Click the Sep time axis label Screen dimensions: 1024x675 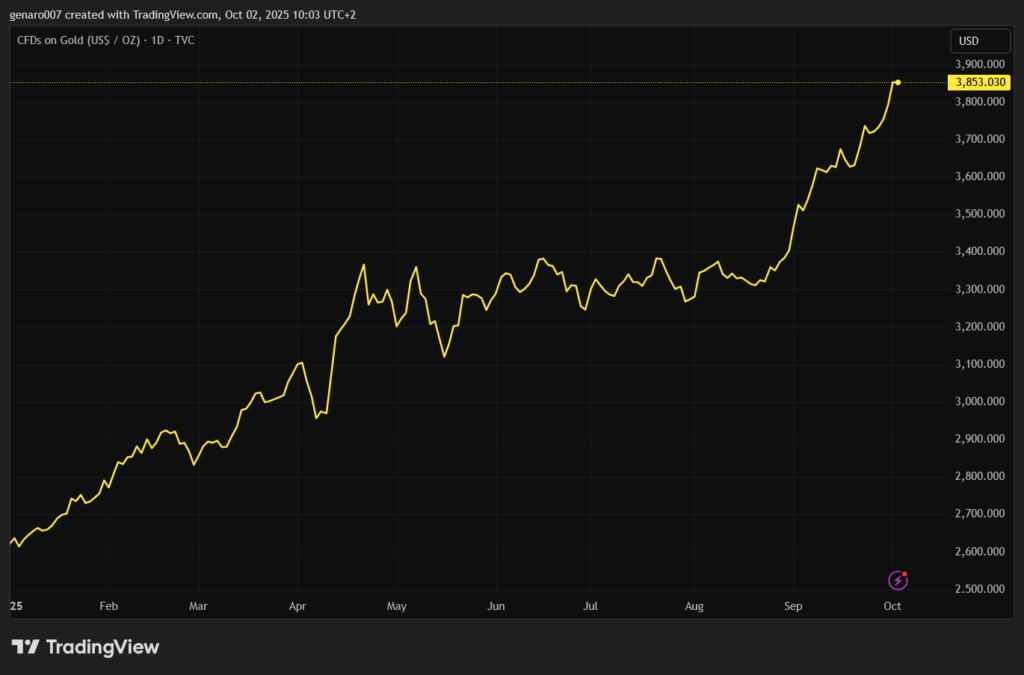[x=793, y=606]
